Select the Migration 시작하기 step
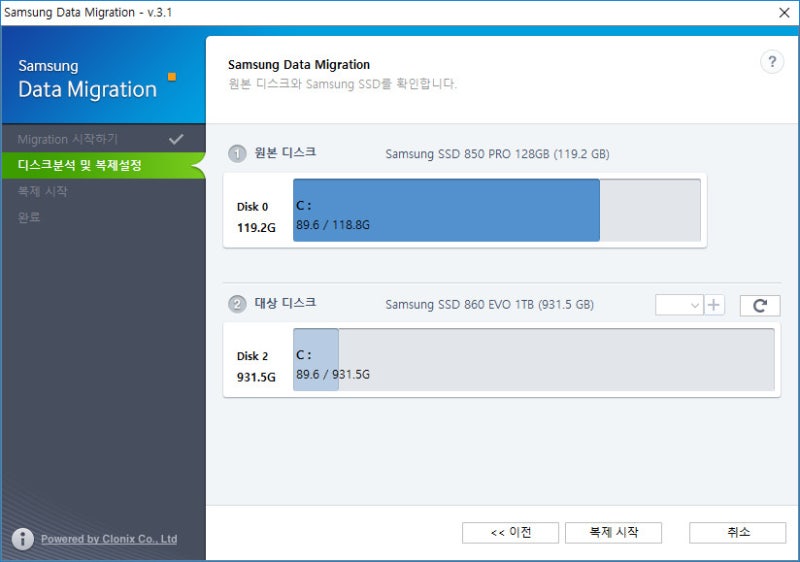This screenshot has height=562, width=800. [x=104, y=139]
